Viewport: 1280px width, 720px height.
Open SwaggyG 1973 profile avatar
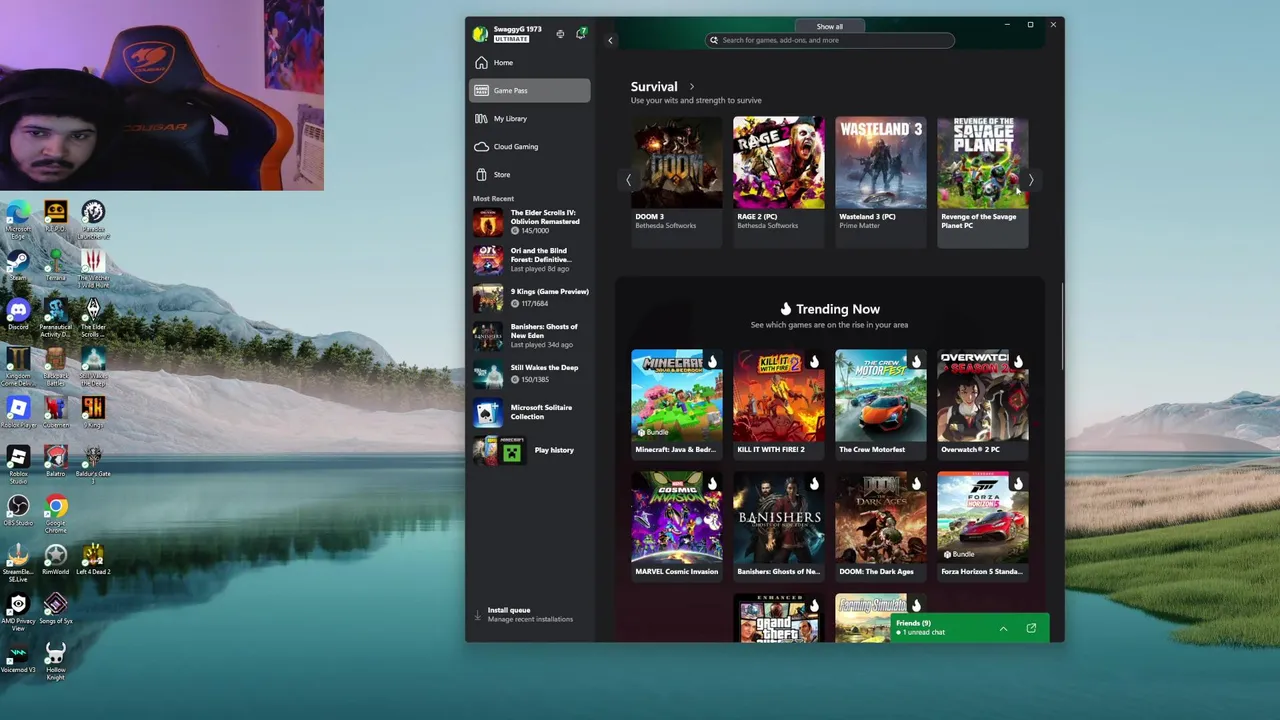480,34
